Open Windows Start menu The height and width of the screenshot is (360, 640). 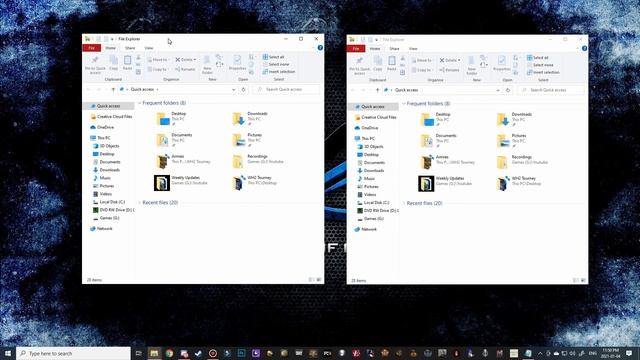pos(8,353)
